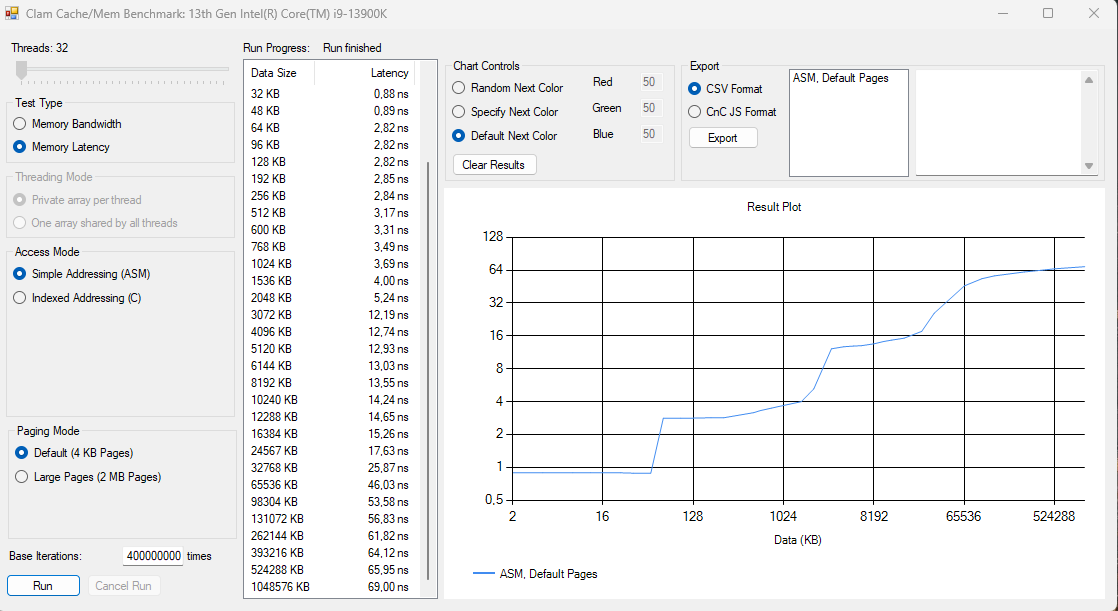Choose Simple Addressing (ASM) access mode
The image size is (1118, 611).
(82, 274)
